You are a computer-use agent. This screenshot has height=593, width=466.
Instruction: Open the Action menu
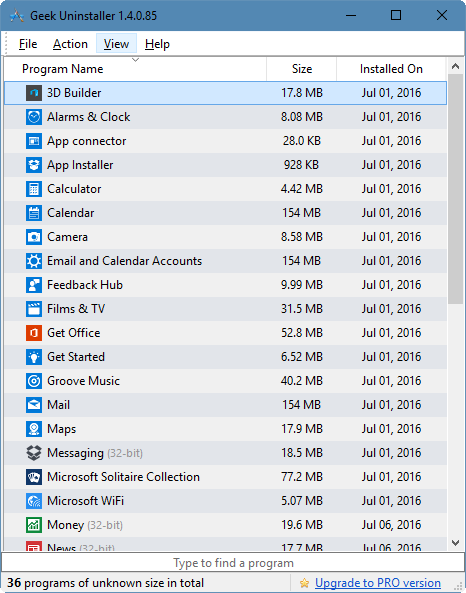coord(70,44)
